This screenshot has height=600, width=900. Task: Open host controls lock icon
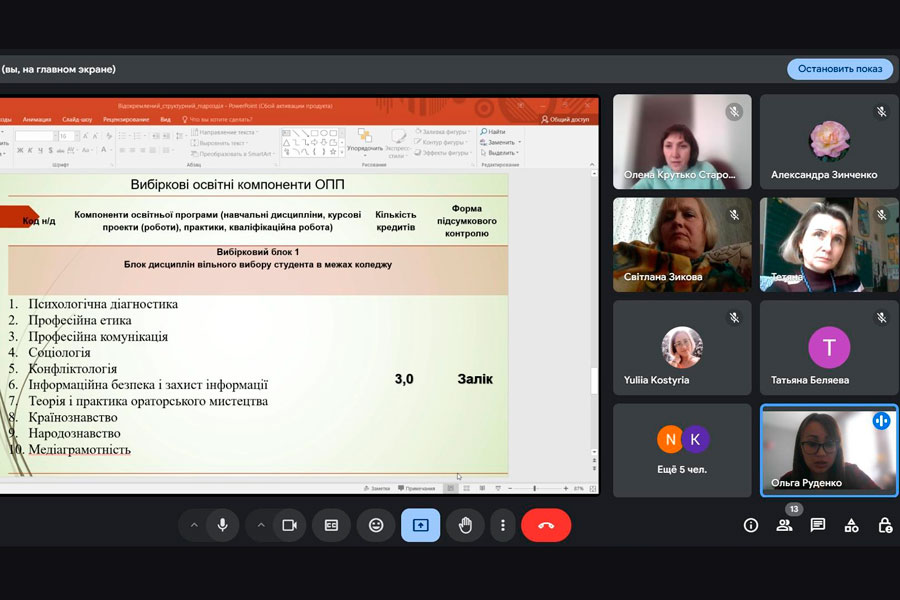(x=885, y=525)
